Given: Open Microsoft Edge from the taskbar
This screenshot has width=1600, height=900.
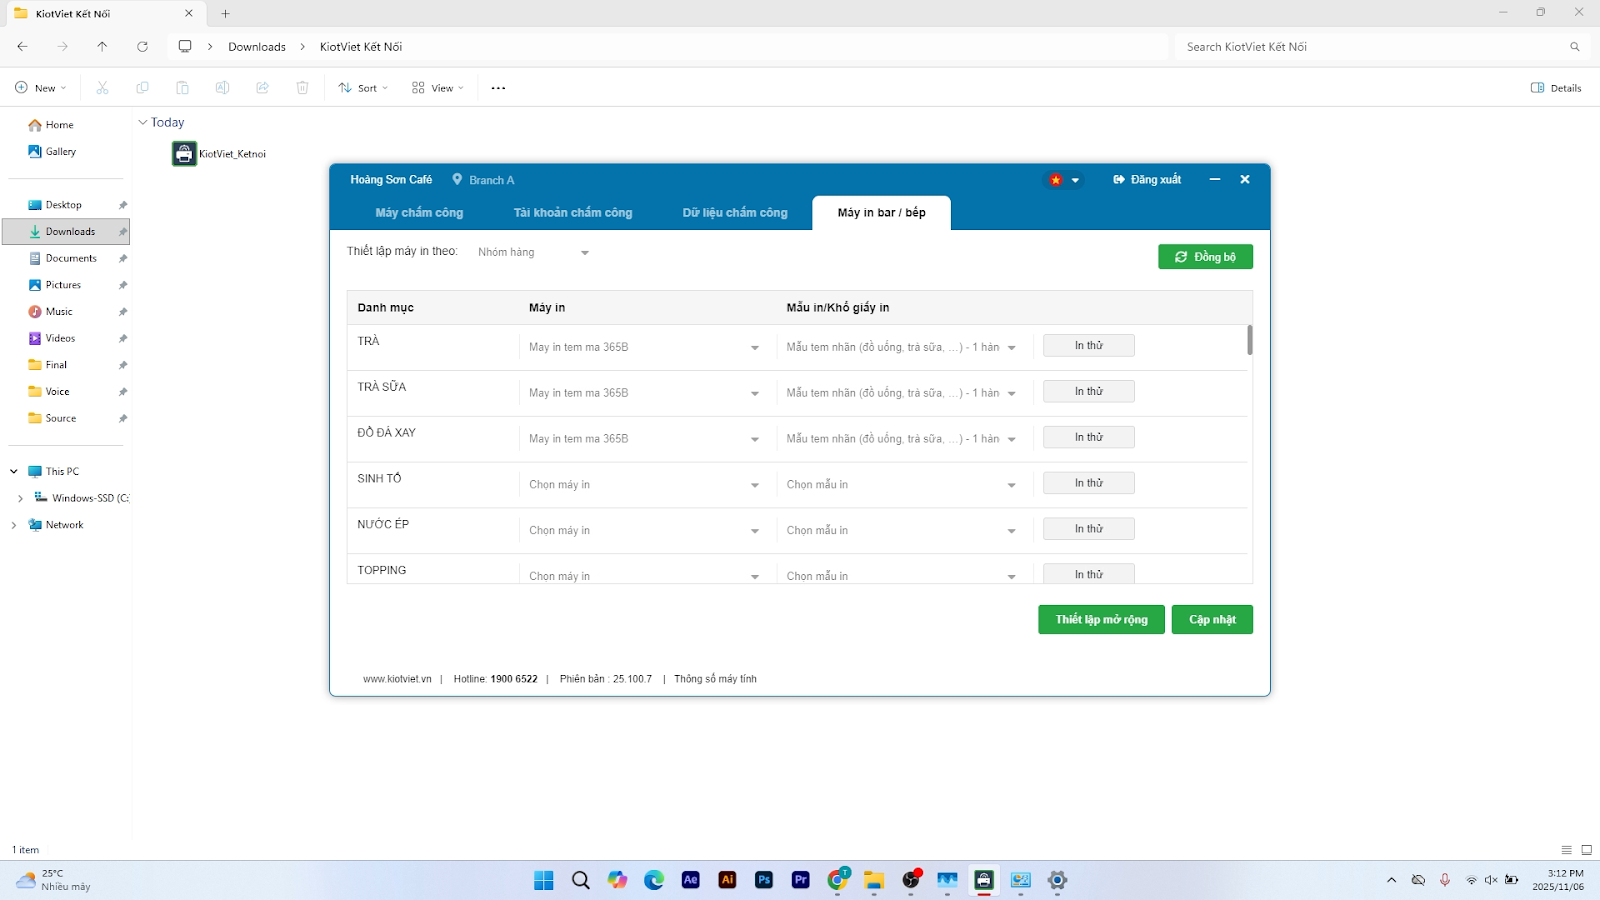Looking at the screenshot, I should click(x=654, y=880).
